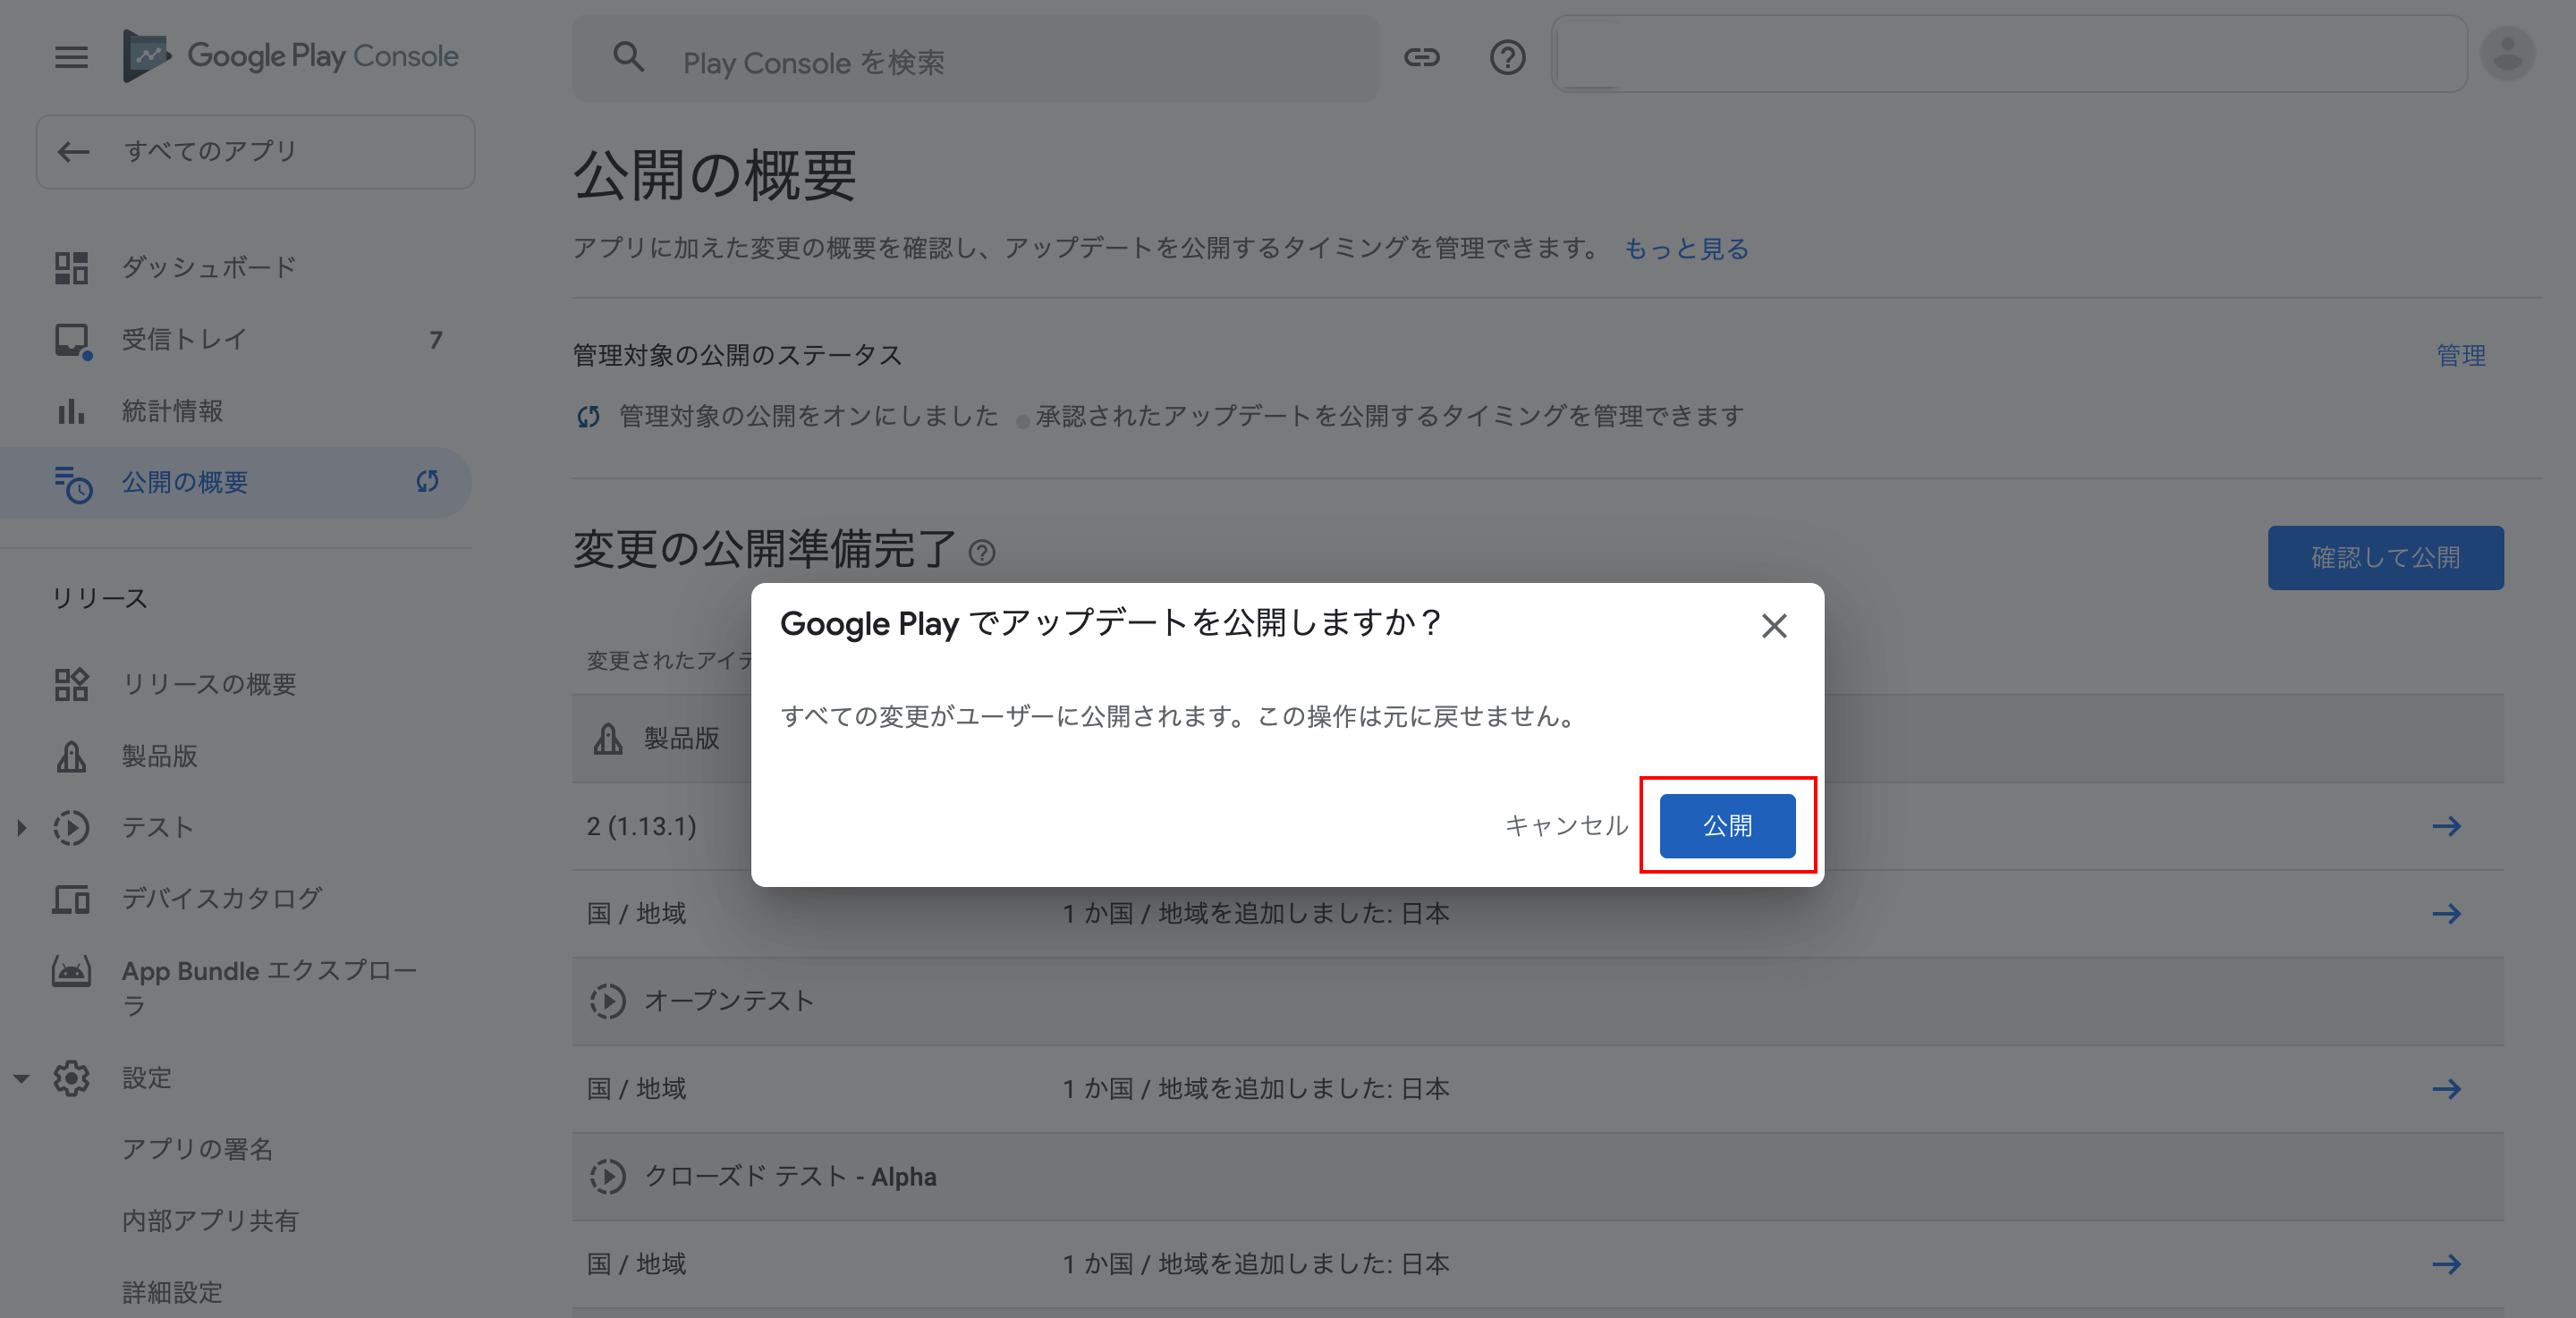Click the App Bundle エクスプローラ android icon

tap(71, 971)
